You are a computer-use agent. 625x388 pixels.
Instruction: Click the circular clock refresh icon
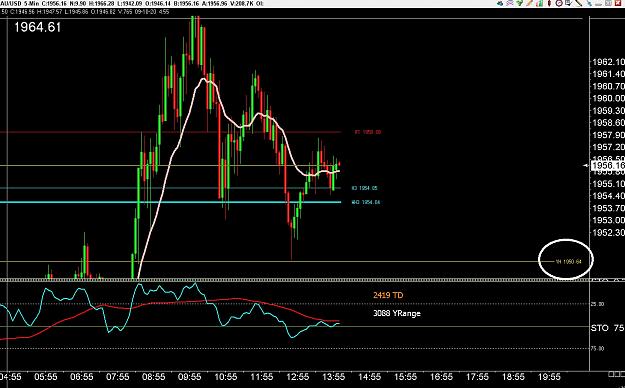559,3
